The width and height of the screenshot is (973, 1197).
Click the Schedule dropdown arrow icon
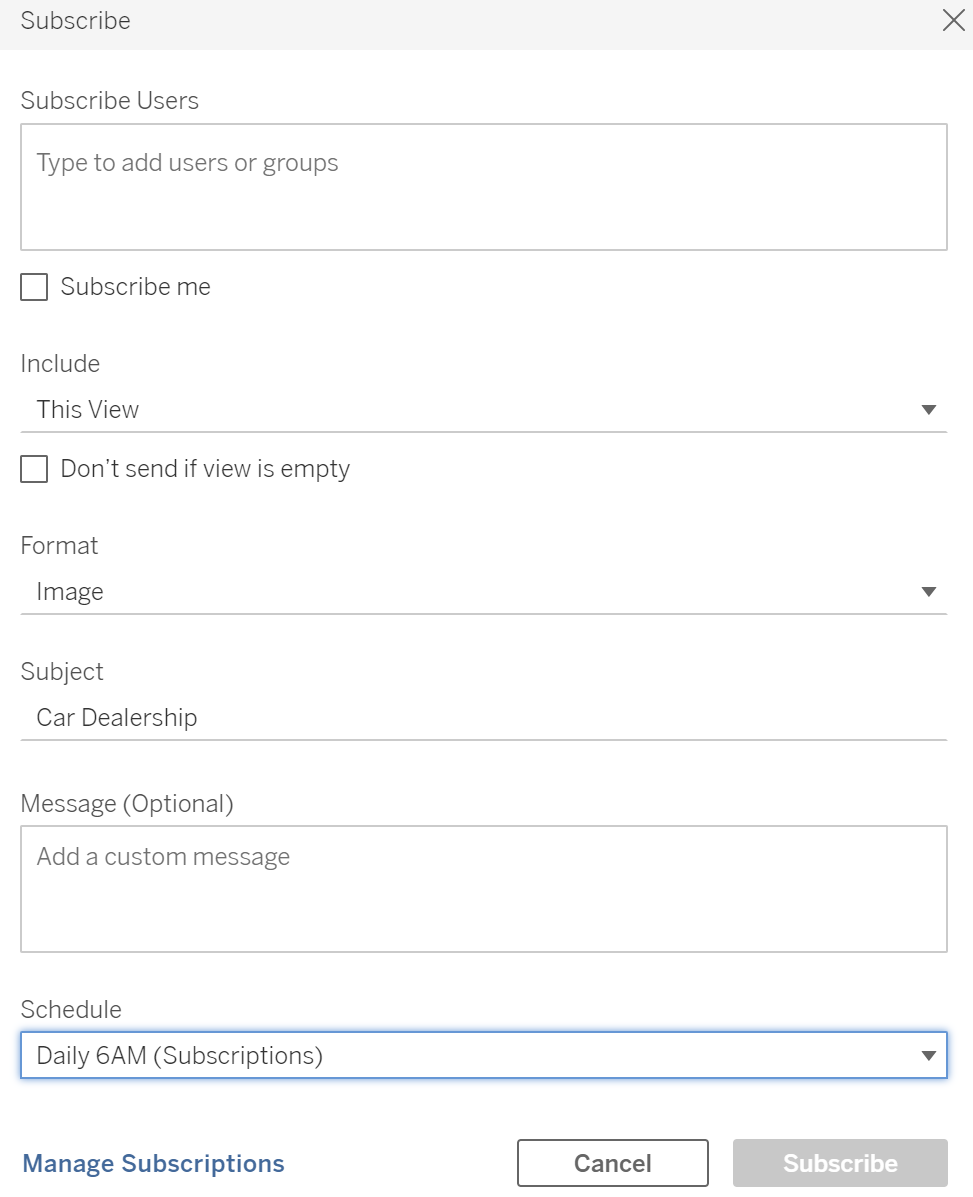[x=928, y=1056]
